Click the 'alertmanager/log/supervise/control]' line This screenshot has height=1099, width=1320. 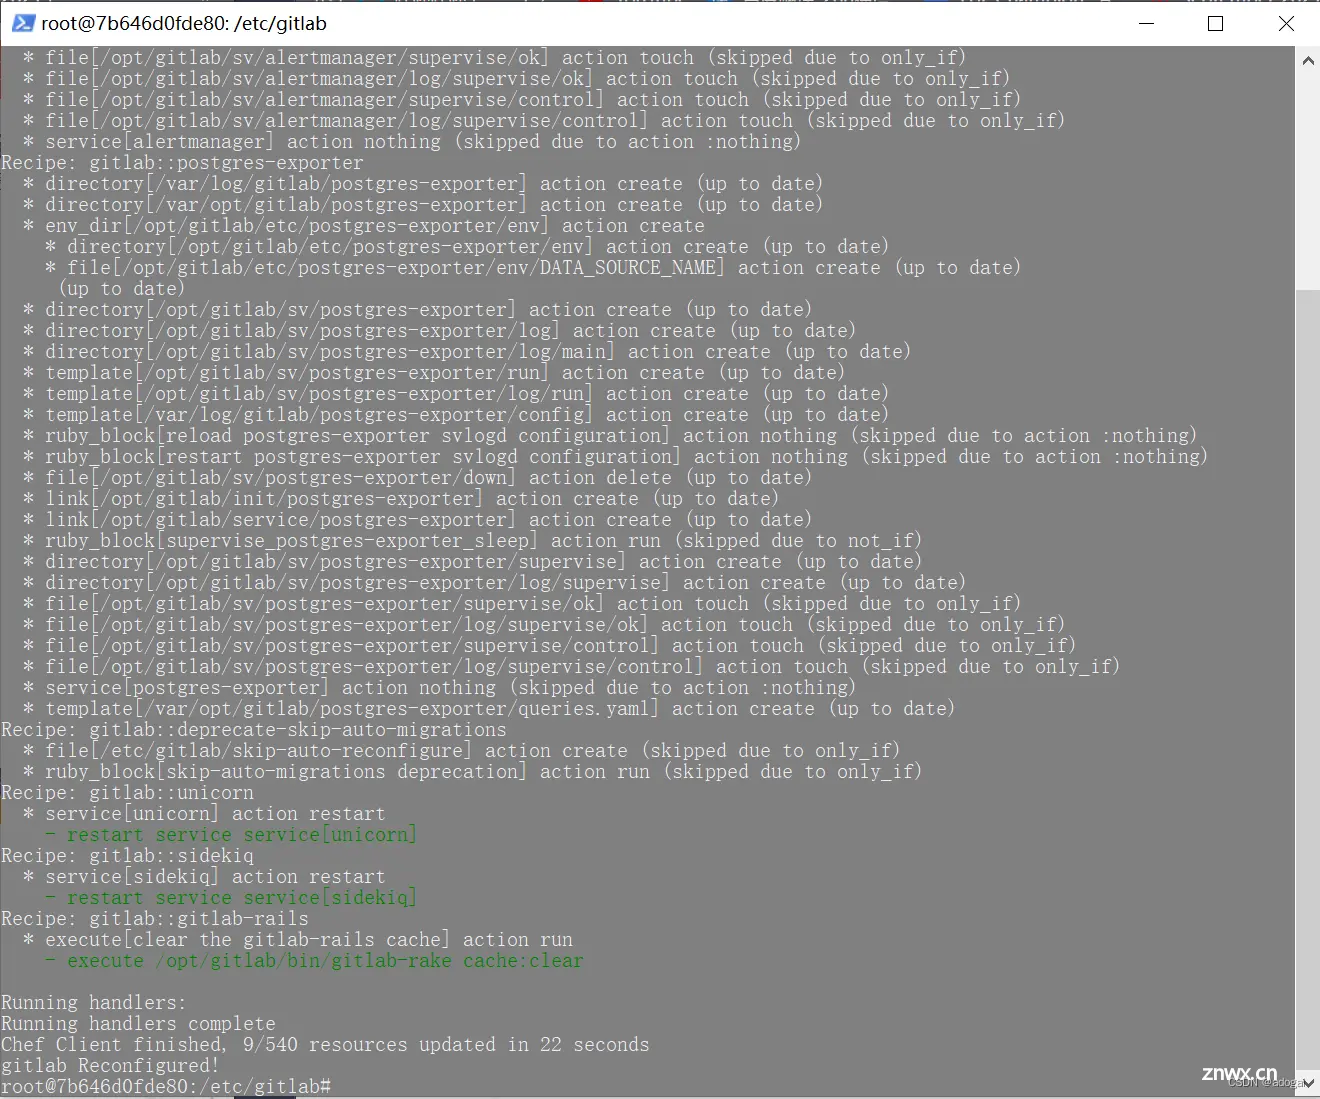(544, 121)
